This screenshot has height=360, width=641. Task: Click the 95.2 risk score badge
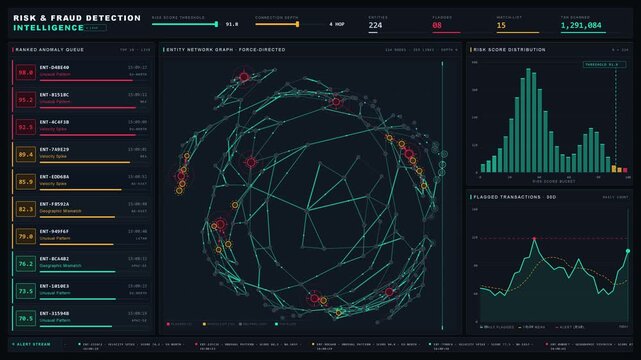click(x=26, y=100)
